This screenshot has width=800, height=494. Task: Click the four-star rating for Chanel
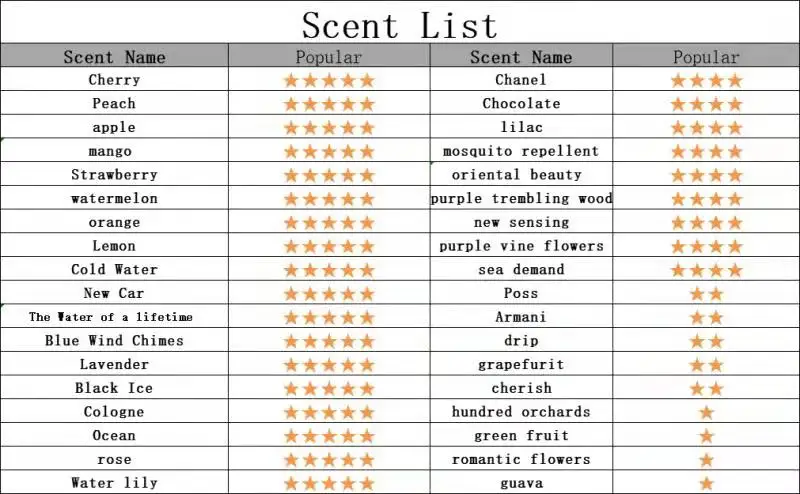[706, 80]
